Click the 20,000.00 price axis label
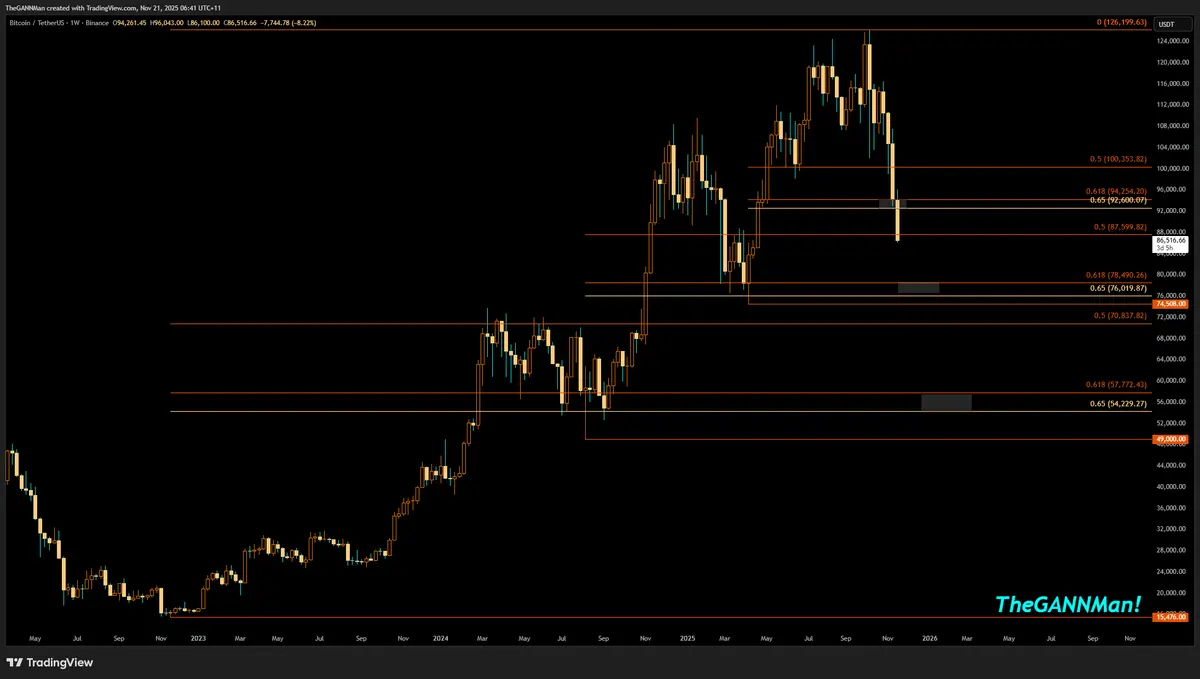This screenshot has height=679, width=1200. pyautogui.click(x=1171, y=593)
